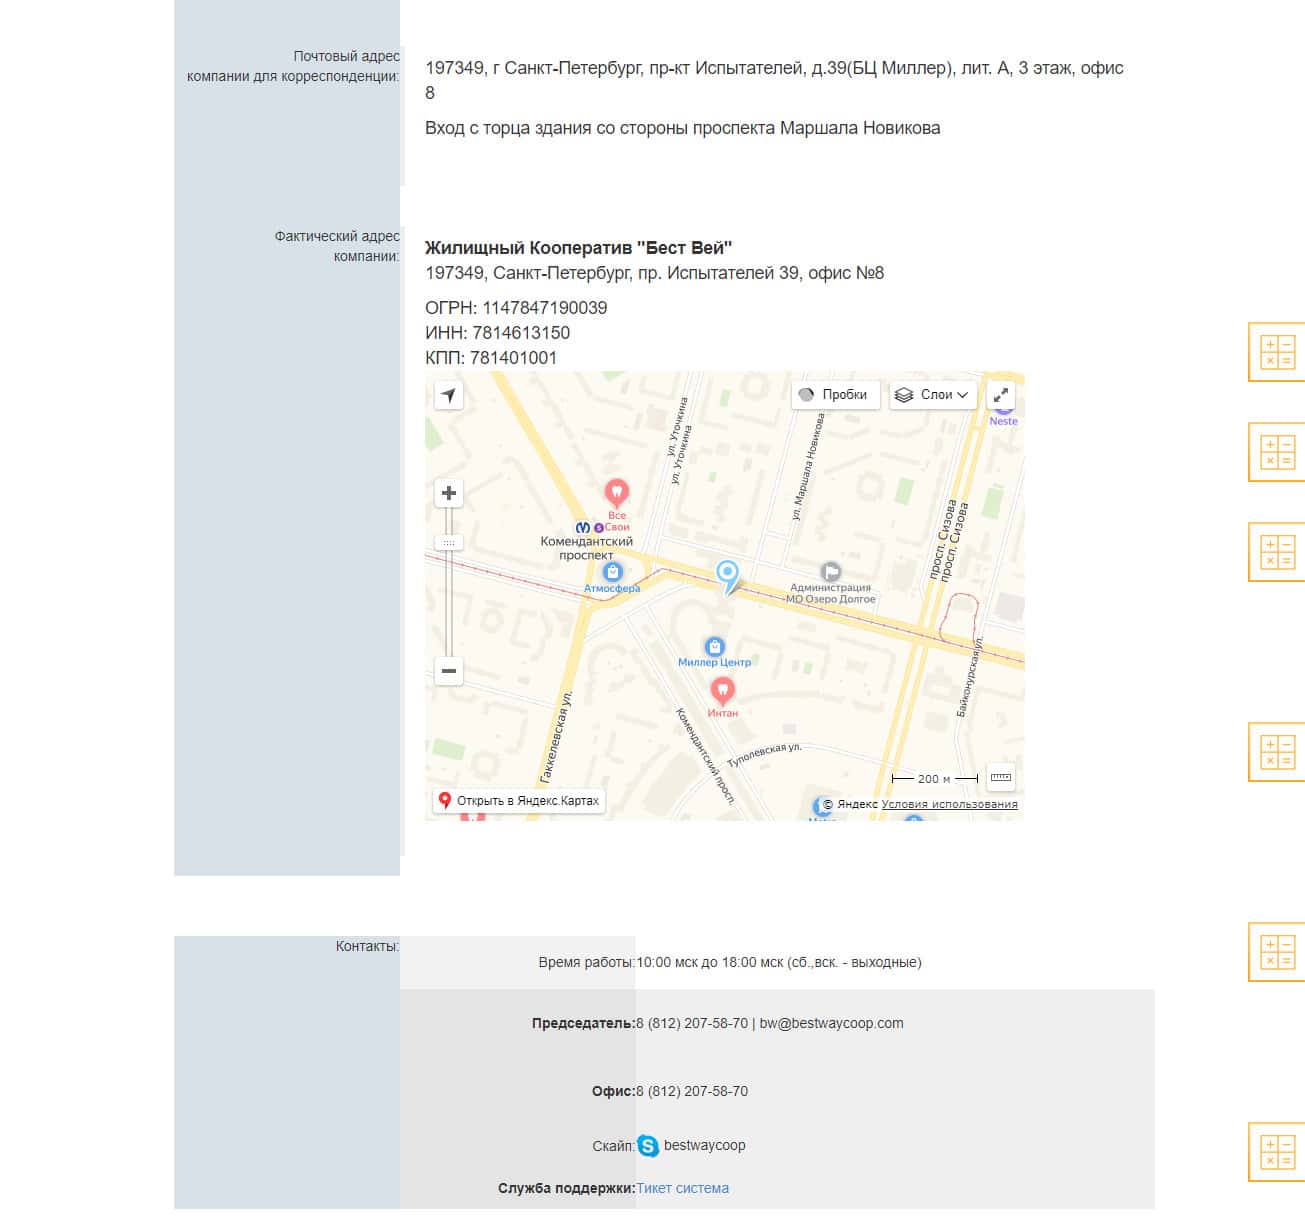
Task: Click the phone number in the Офис row
Action: [692, 1091]
